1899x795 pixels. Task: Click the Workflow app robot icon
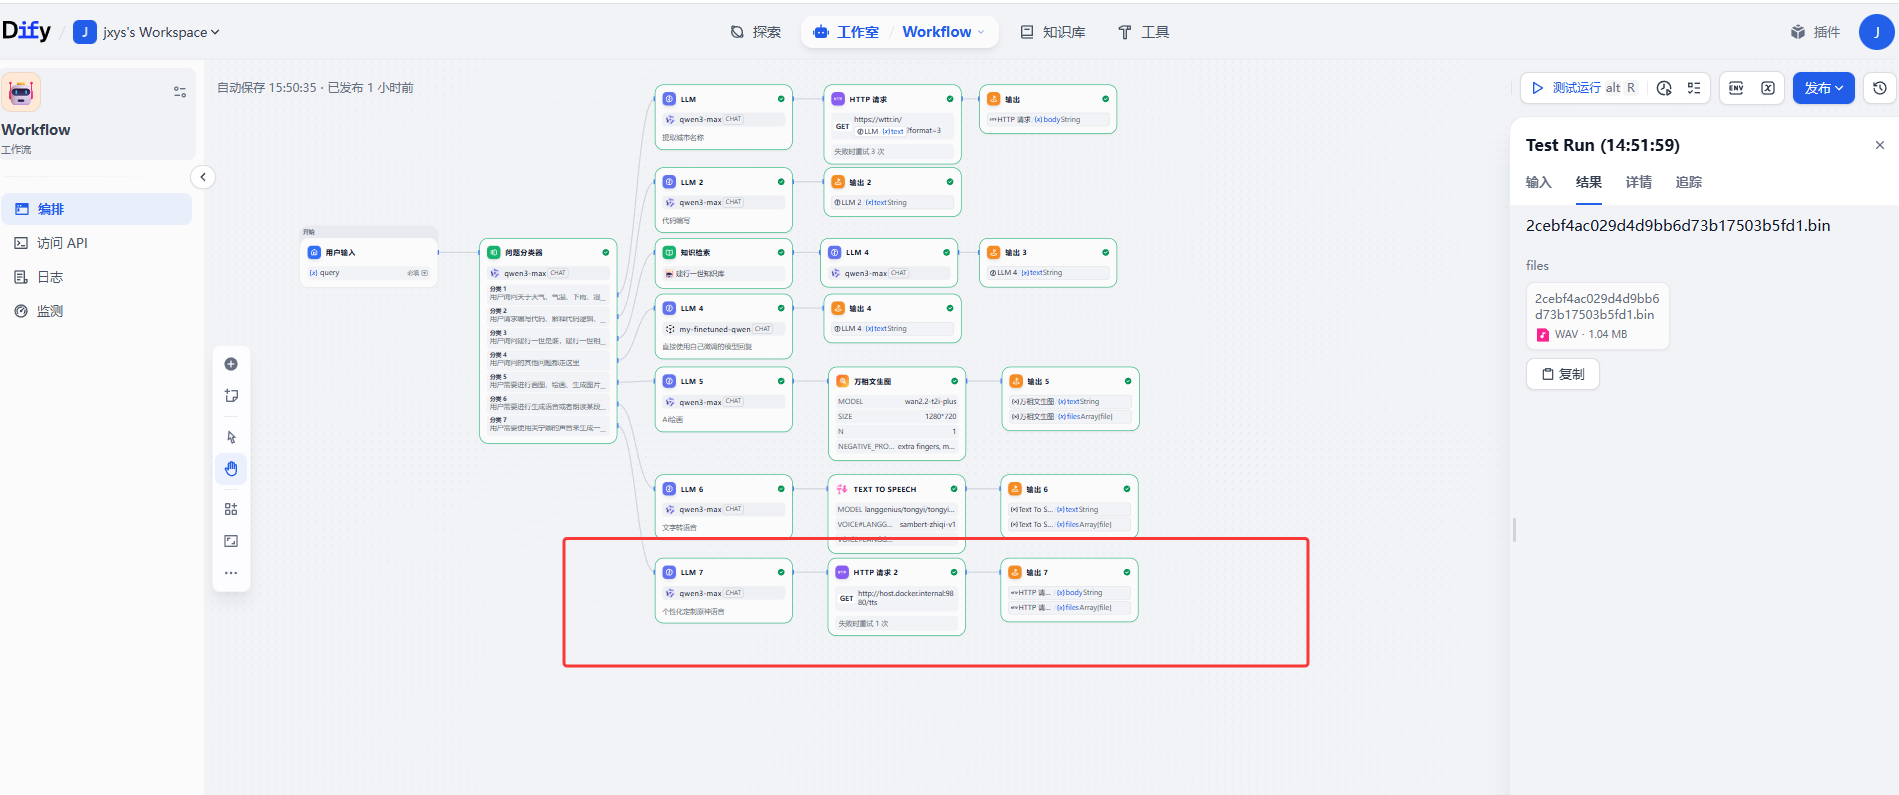click(21, 92)
